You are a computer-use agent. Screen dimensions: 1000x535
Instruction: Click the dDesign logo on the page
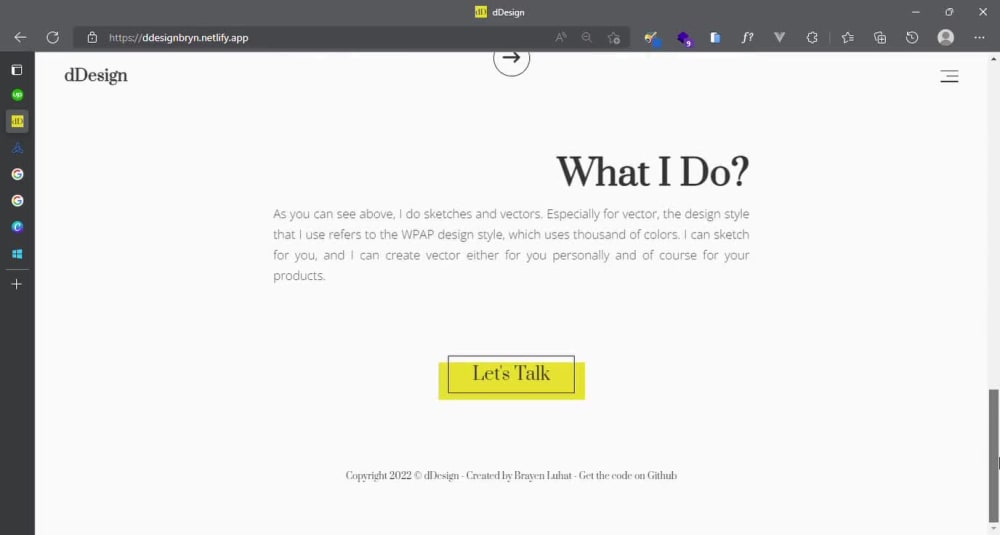96,76
